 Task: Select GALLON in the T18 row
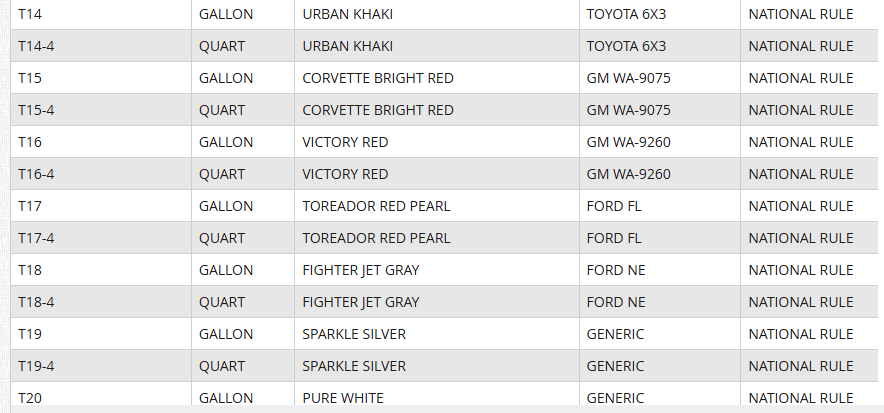[x=226, y=270]
